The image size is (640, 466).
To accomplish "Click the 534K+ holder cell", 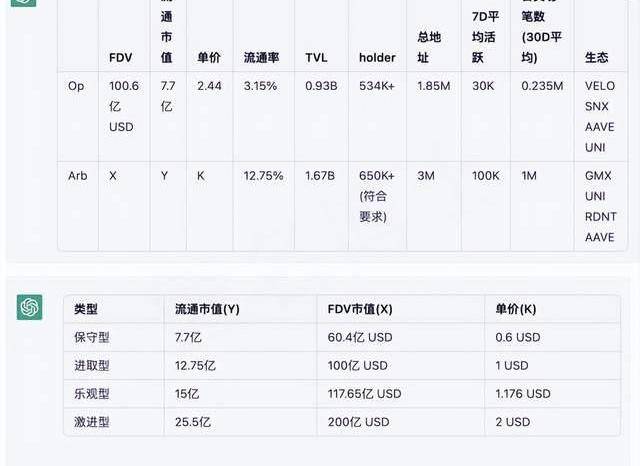I will point(376,86).
